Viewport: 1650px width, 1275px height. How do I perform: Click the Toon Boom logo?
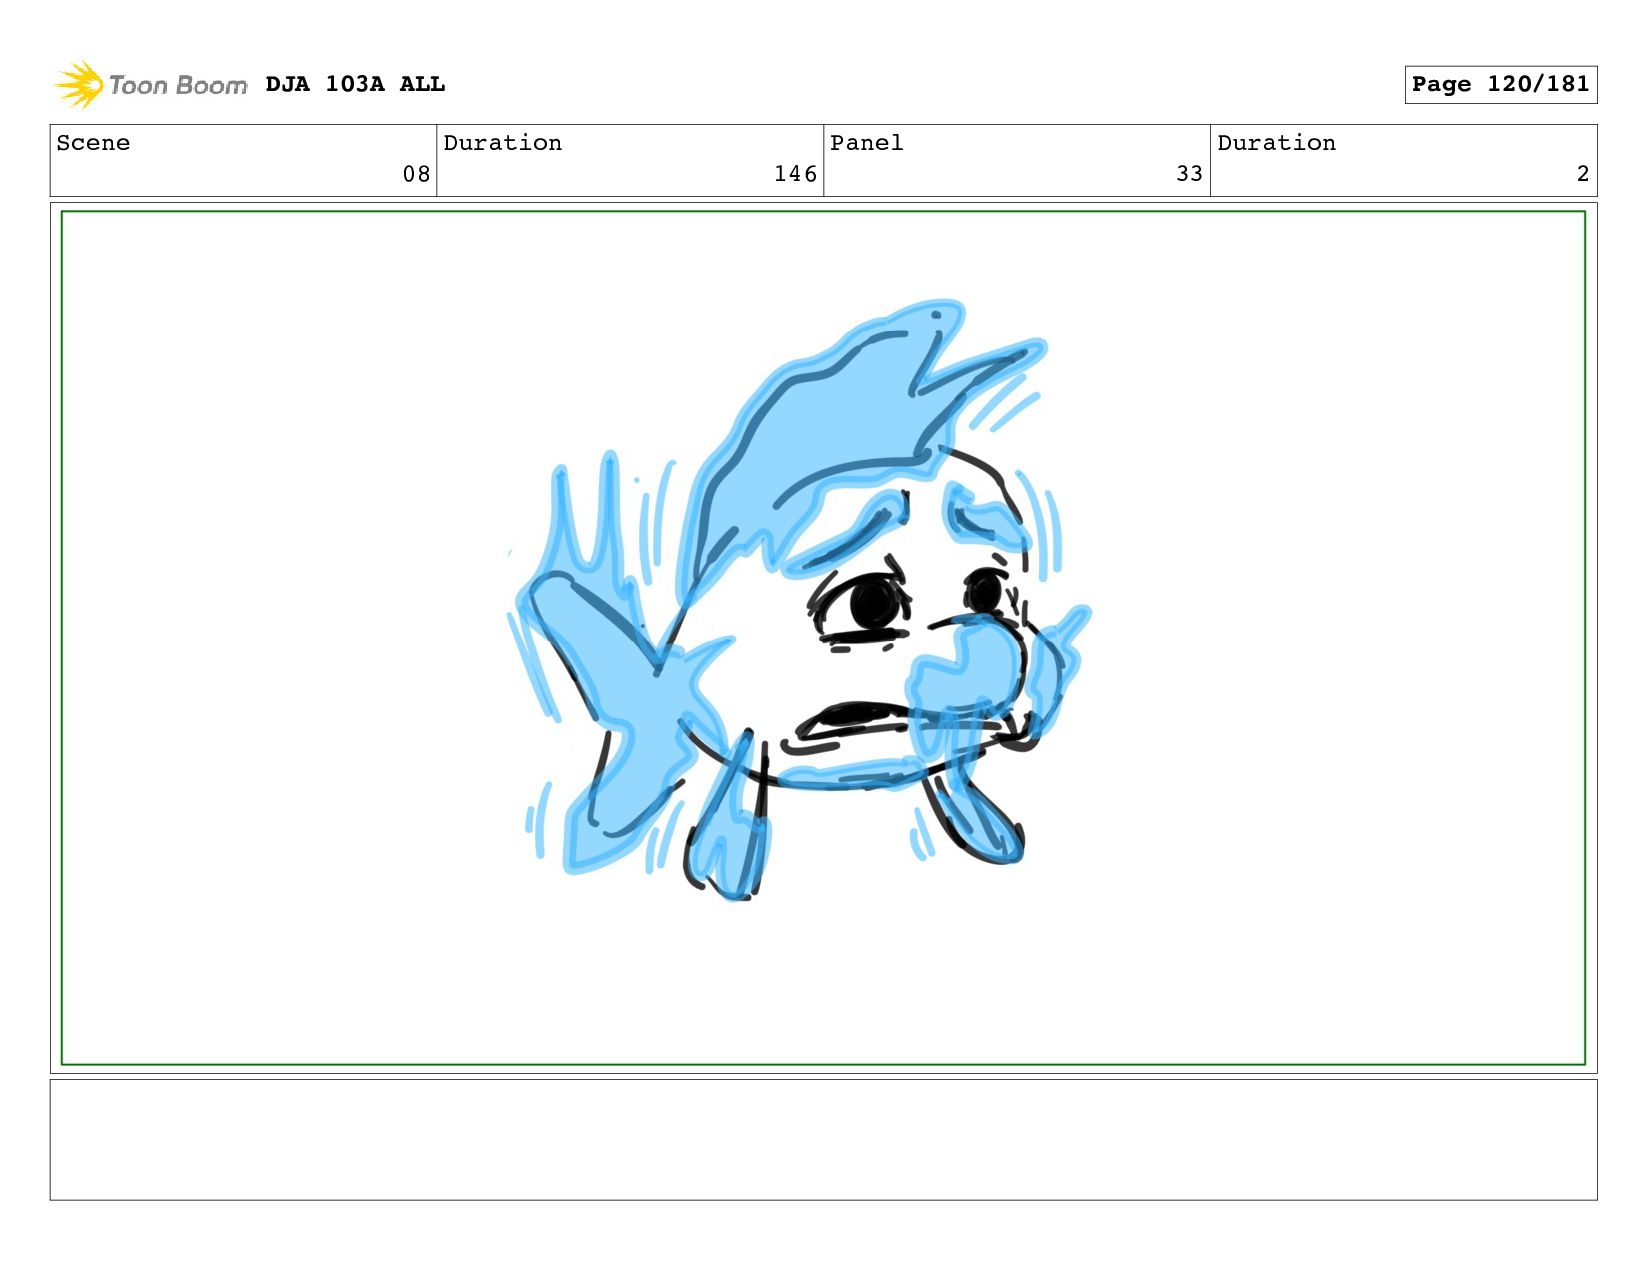(150, 85)
